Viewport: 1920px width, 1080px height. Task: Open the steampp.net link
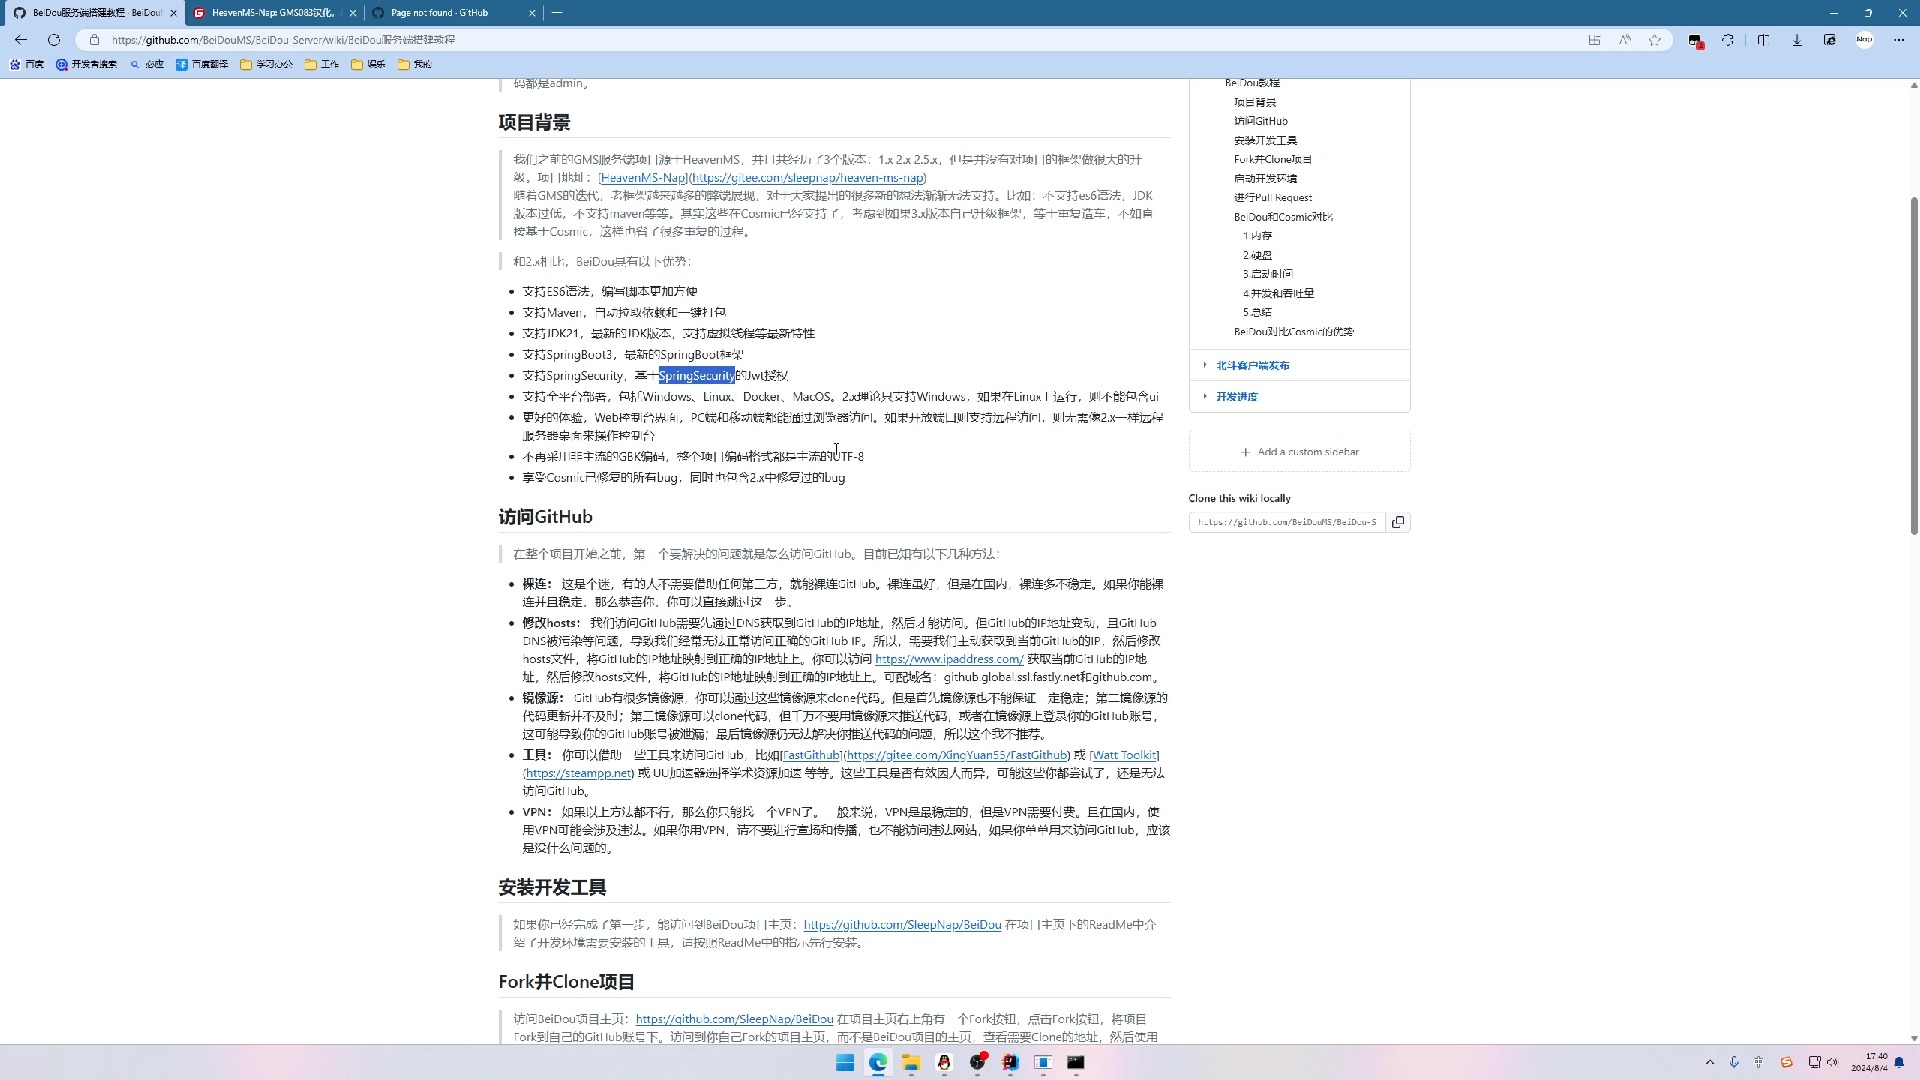tap(579, 774)
